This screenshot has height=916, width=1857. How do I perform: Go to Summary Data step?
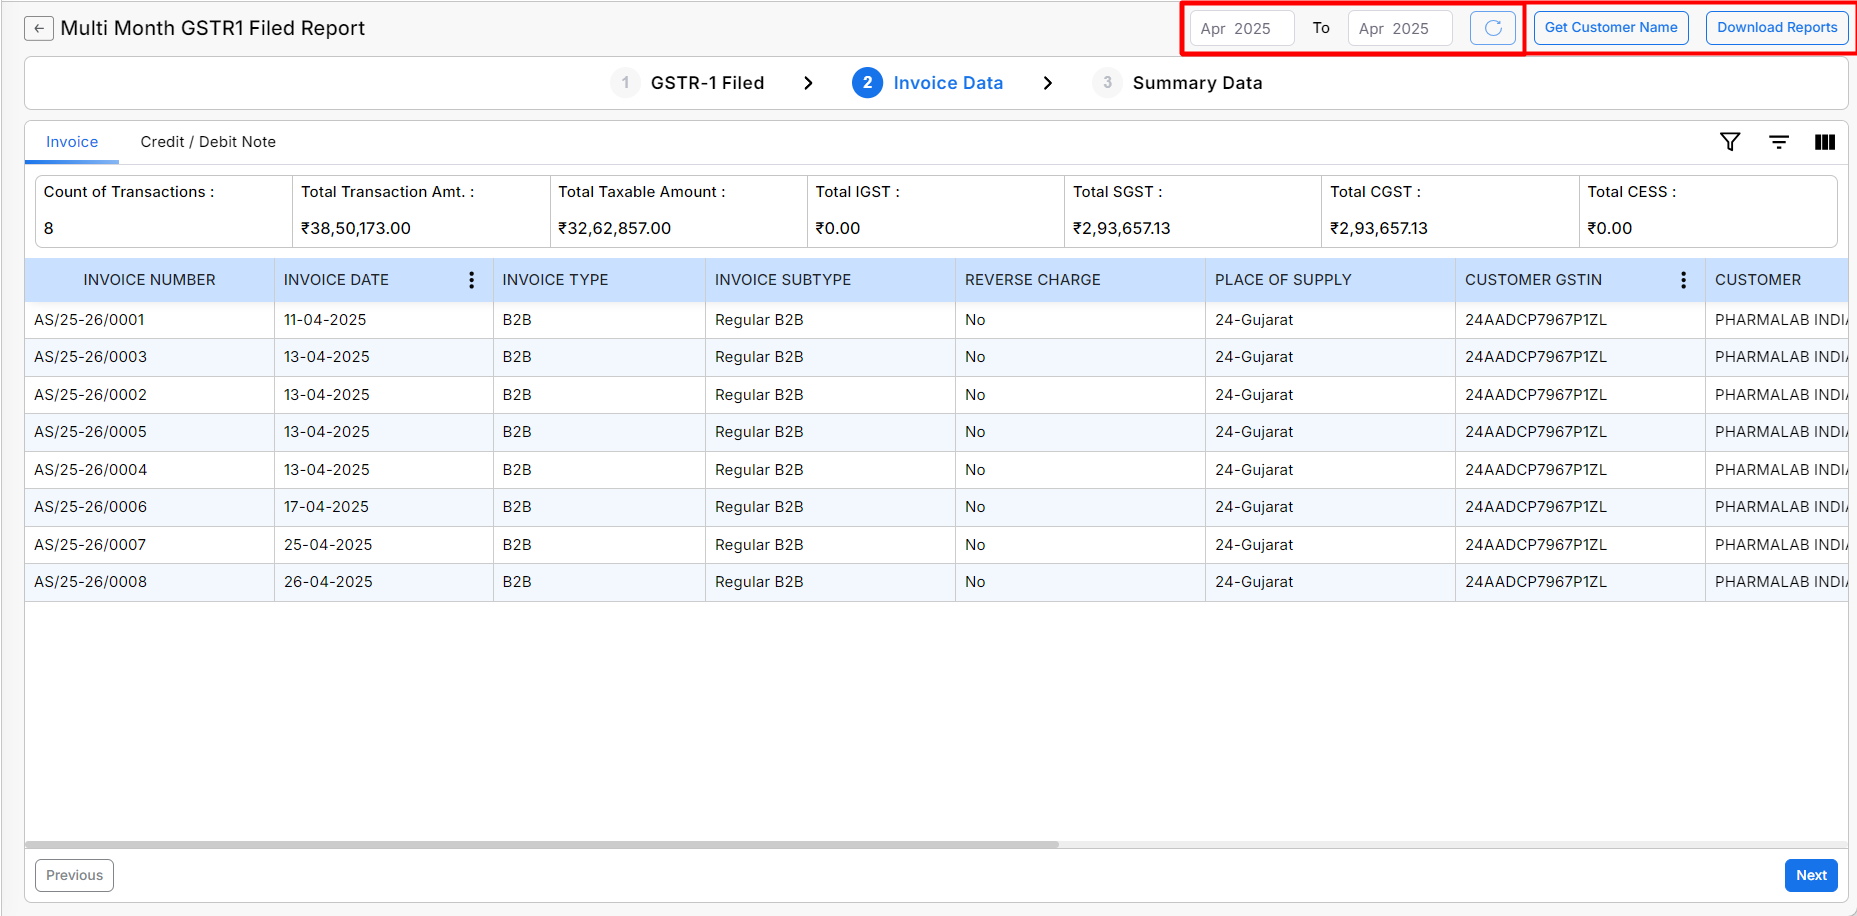[1196, 83]
